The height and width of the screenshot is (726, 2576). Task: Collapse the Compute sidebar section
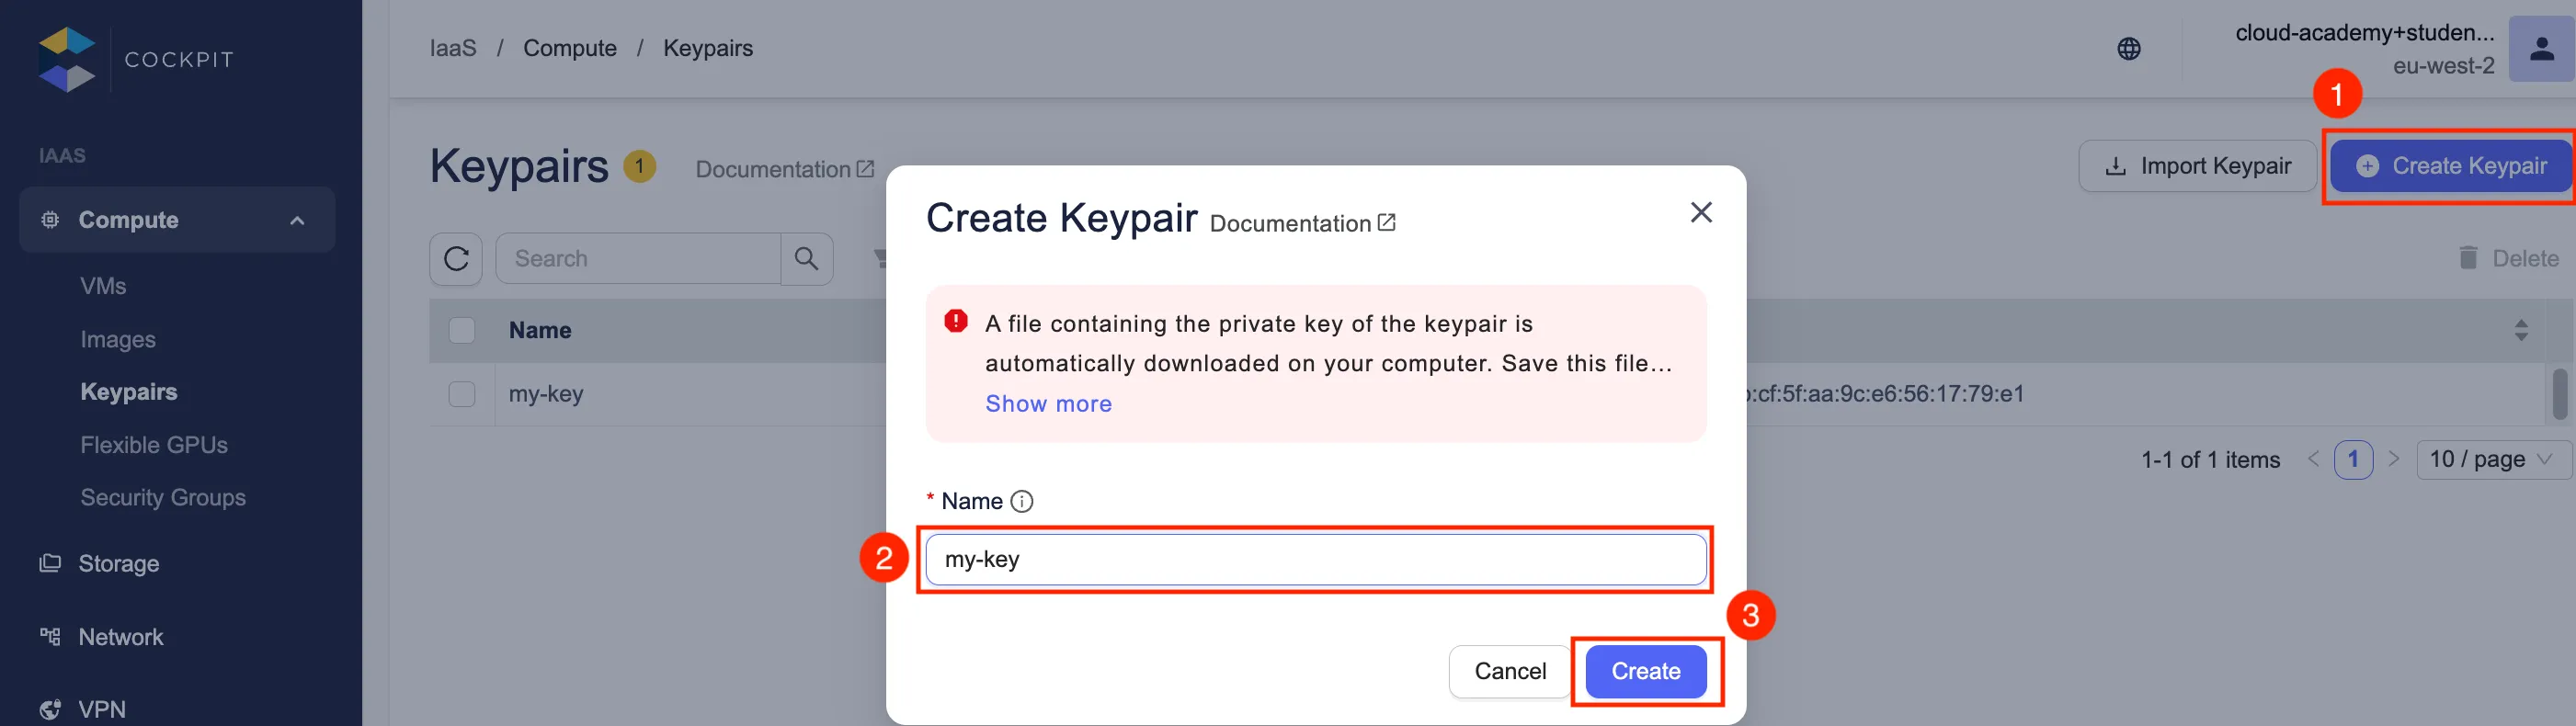(x=297, y=221)
